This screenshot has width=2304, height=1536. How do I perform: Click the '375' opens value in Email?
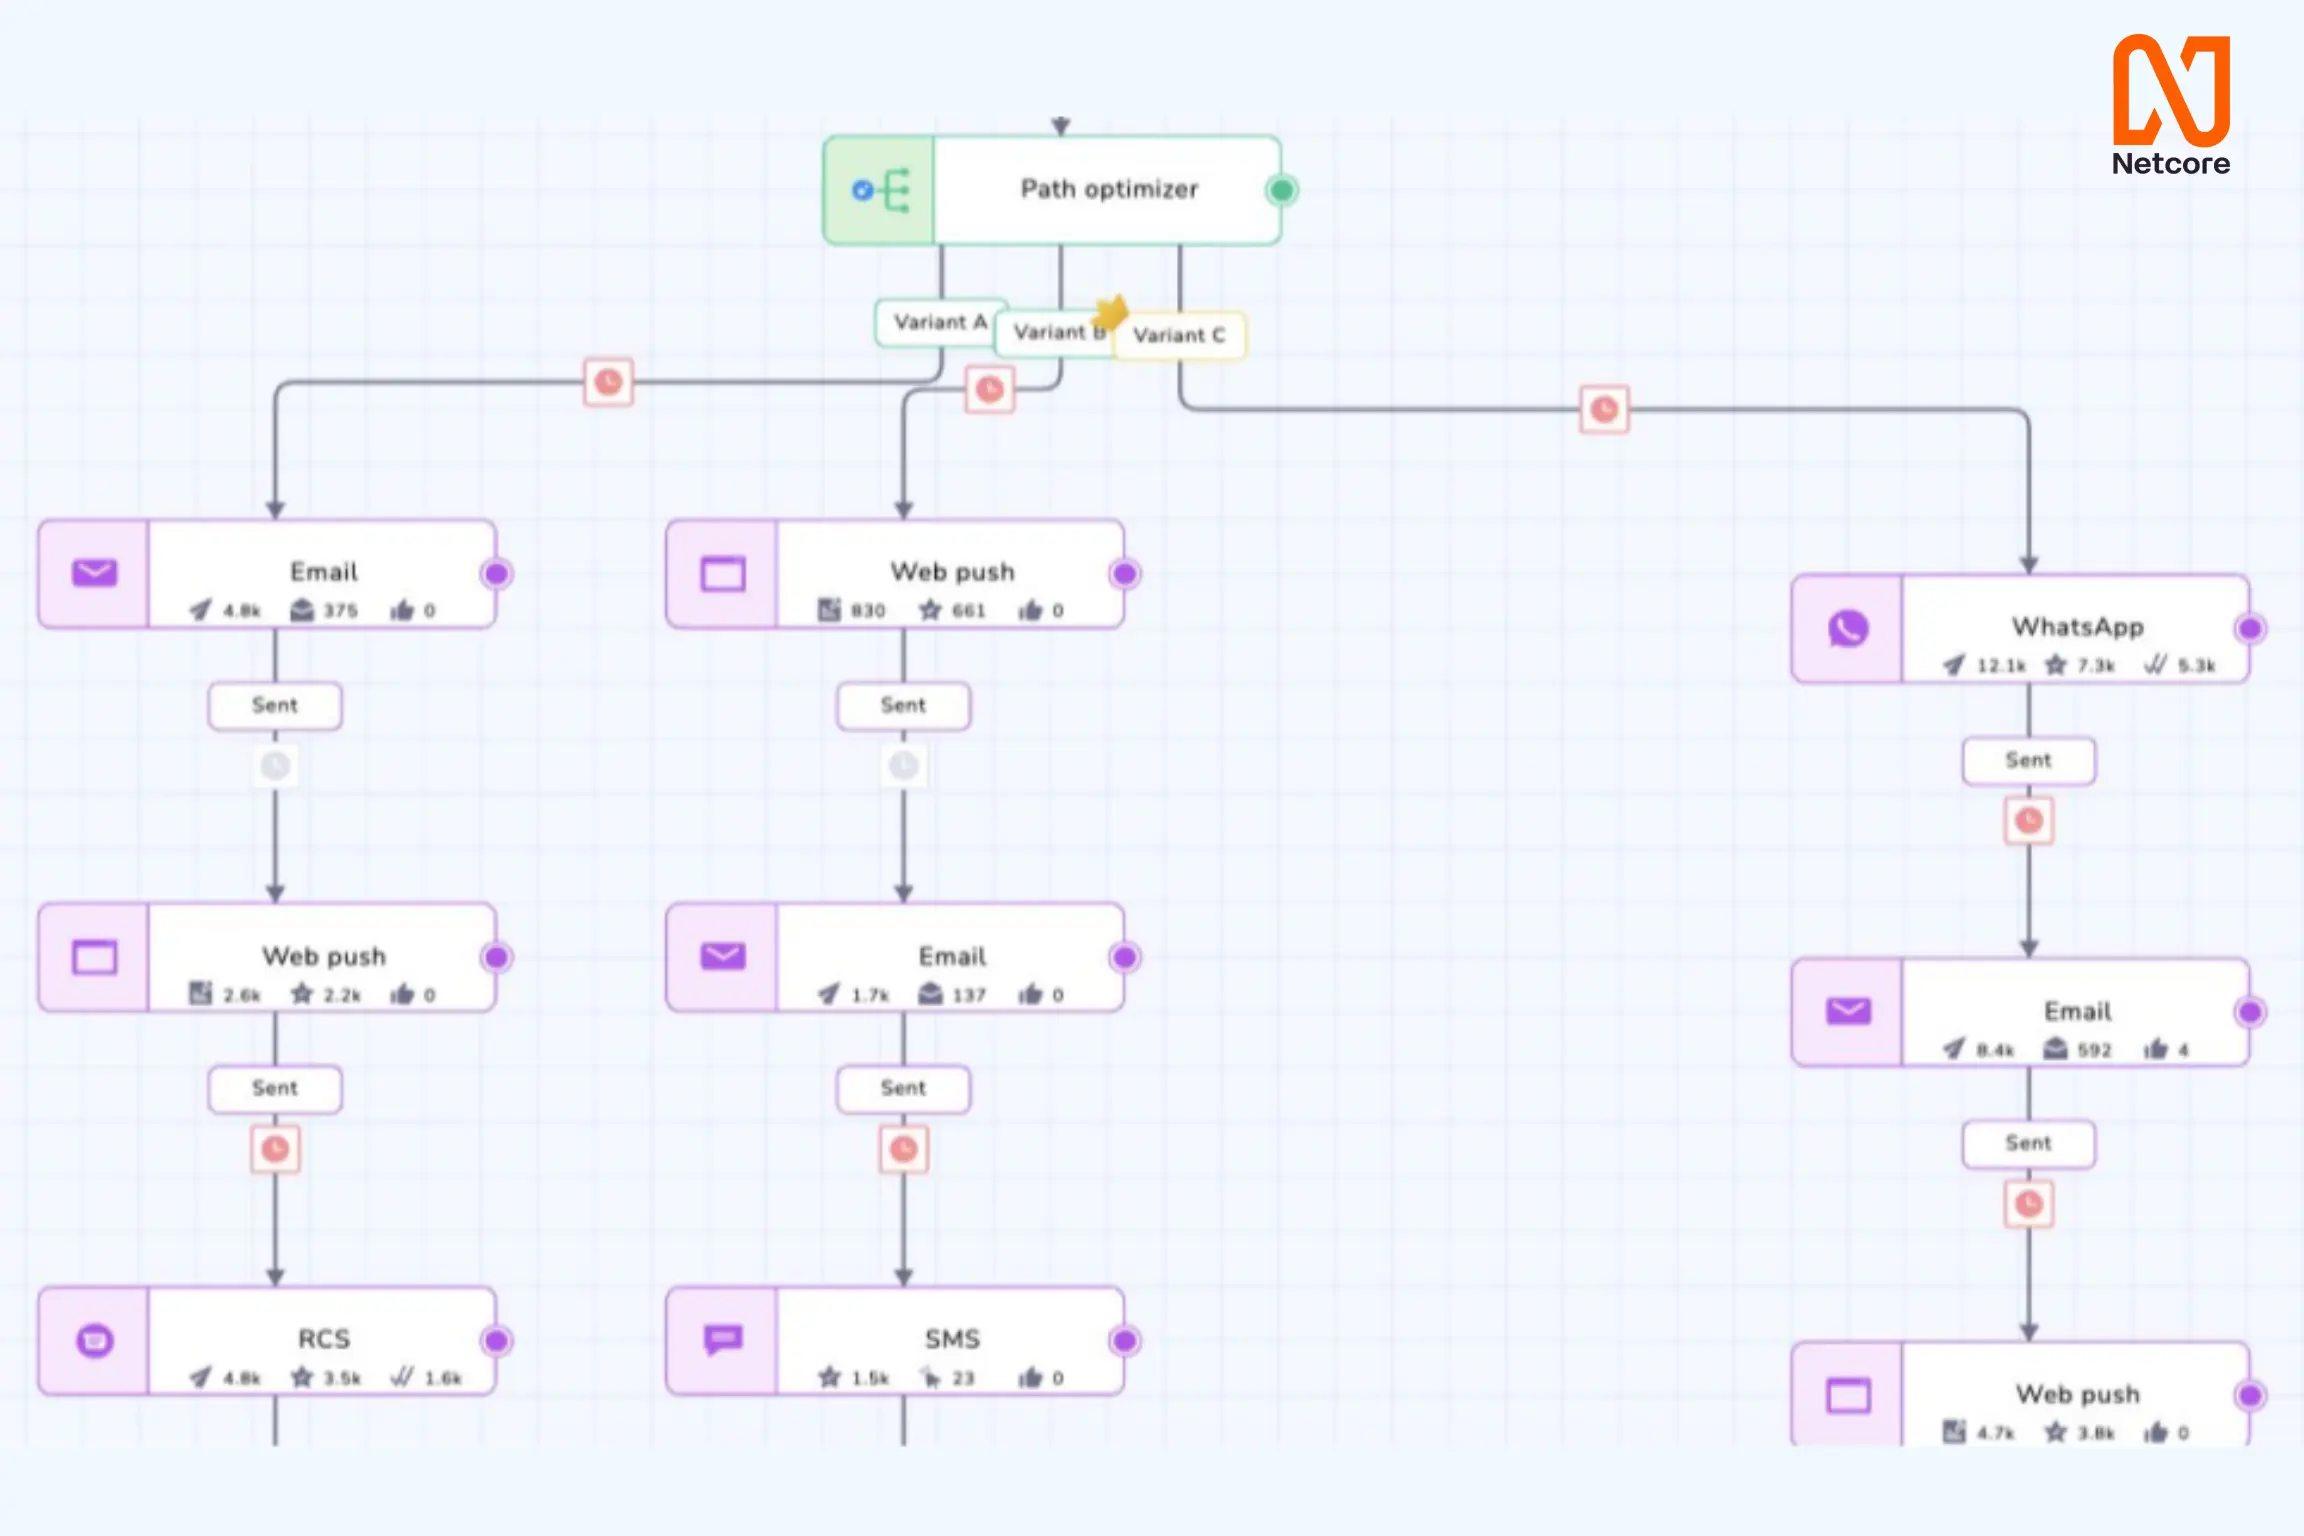click(340, 611)
